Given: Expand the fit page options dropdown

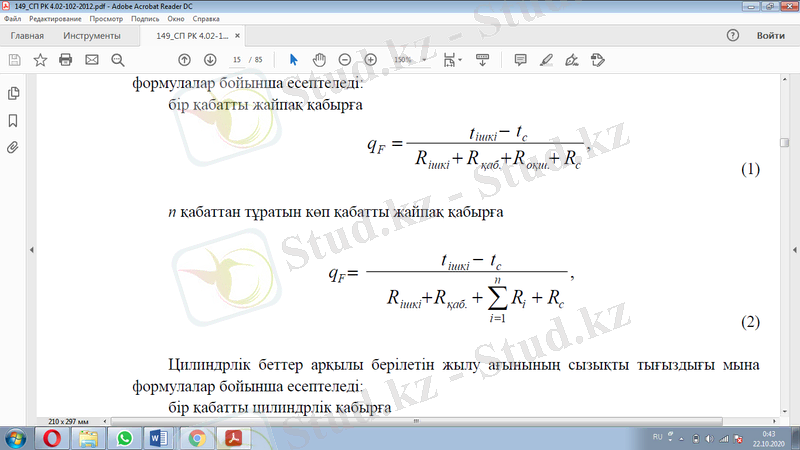Looking at the screenshot, I should point(462,60).
